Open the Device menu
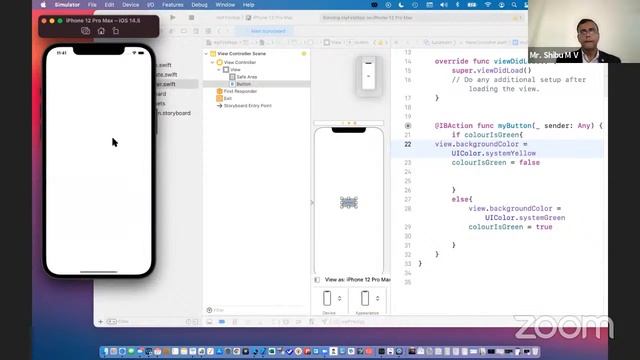 coord(131,5)
